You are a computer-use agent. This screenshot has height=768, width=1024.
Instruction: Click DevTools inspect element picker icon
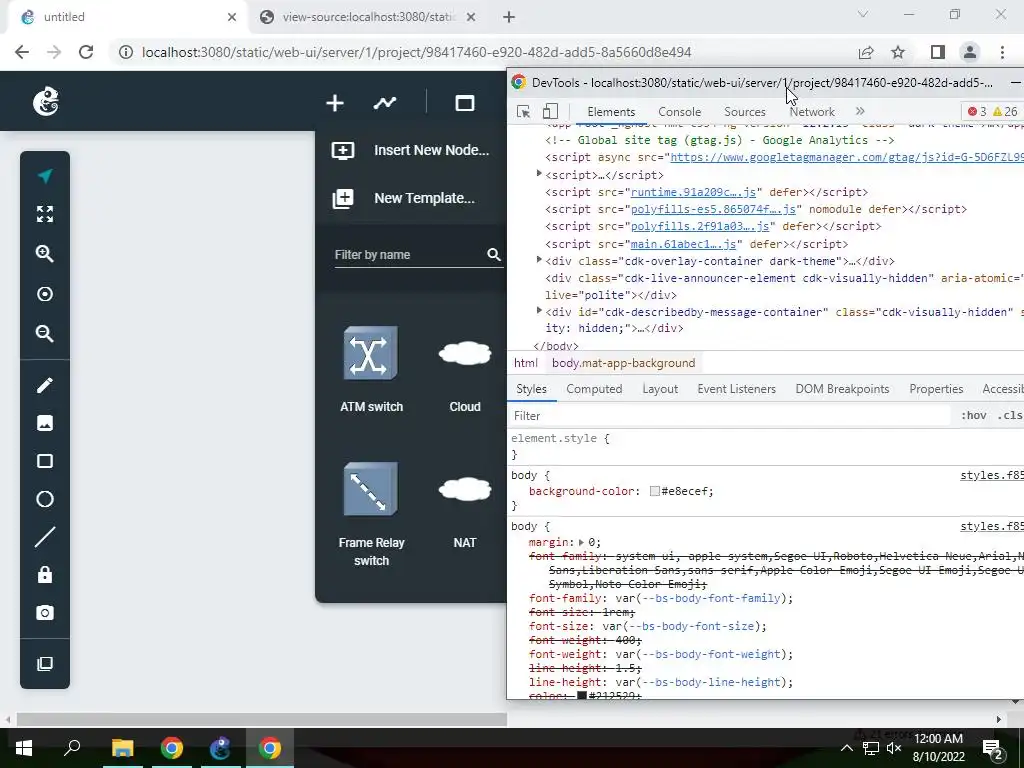(523, 112)
